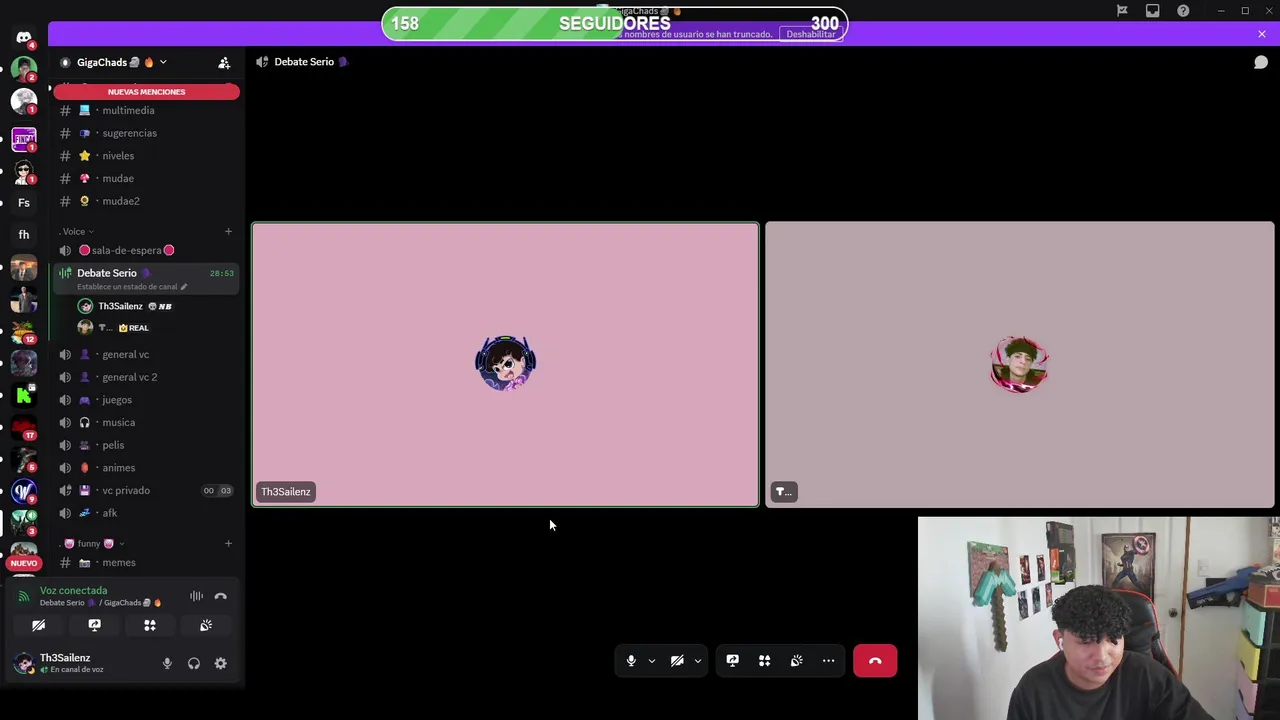Toggle deafen headphones in user panel
The height and width of the screenshot is (720, 1280).
tap(194, 663)
